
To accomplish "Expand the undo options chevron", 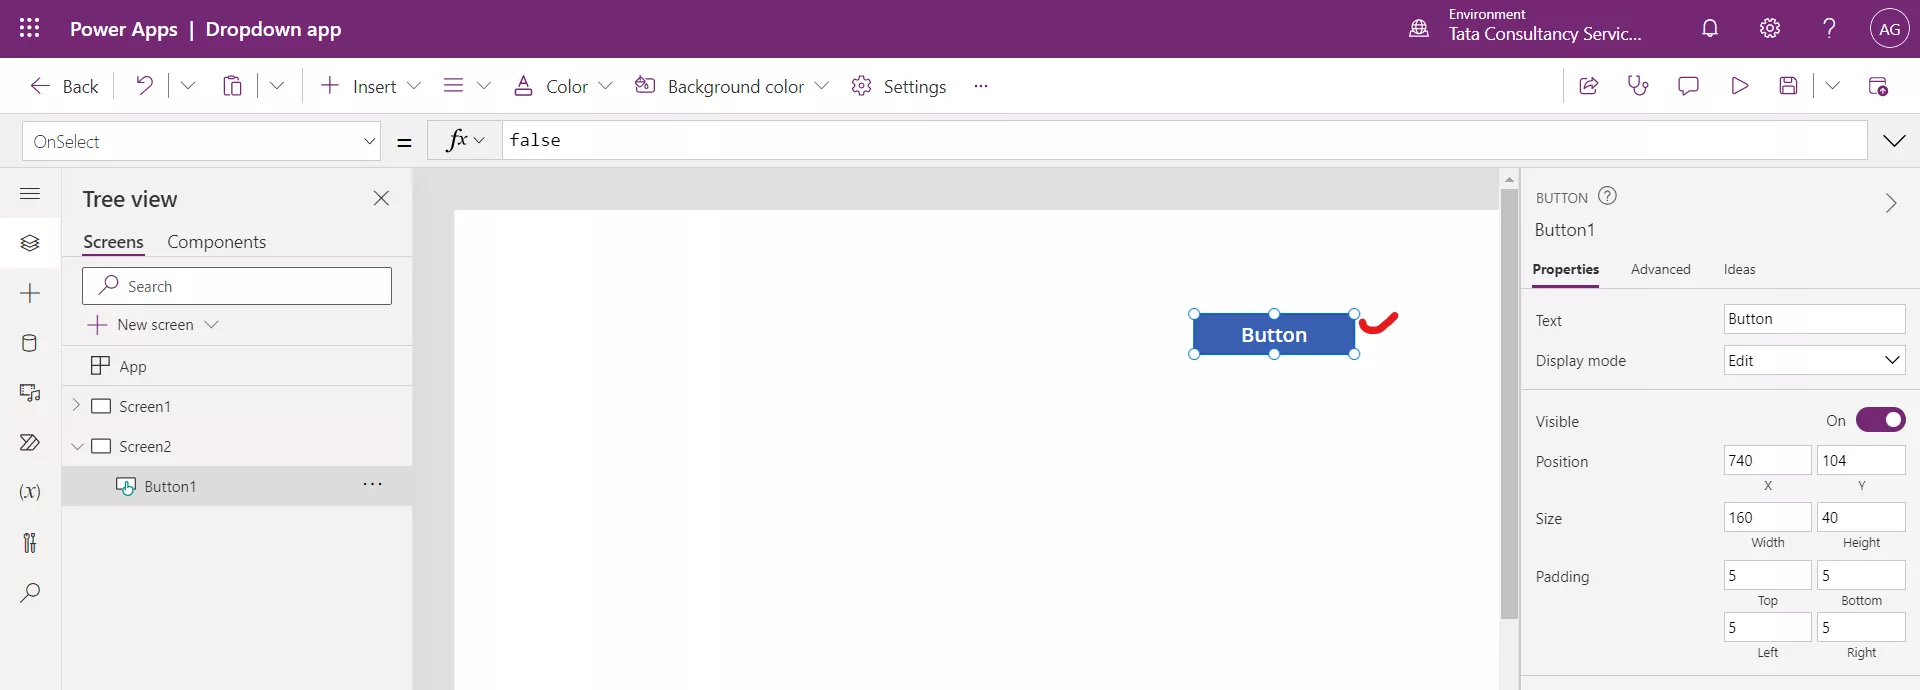I will pyautogui.click(x=188, y=86).
